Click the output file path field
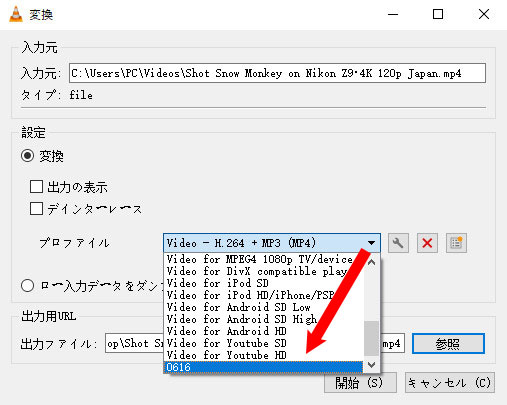 pos(255,343)
